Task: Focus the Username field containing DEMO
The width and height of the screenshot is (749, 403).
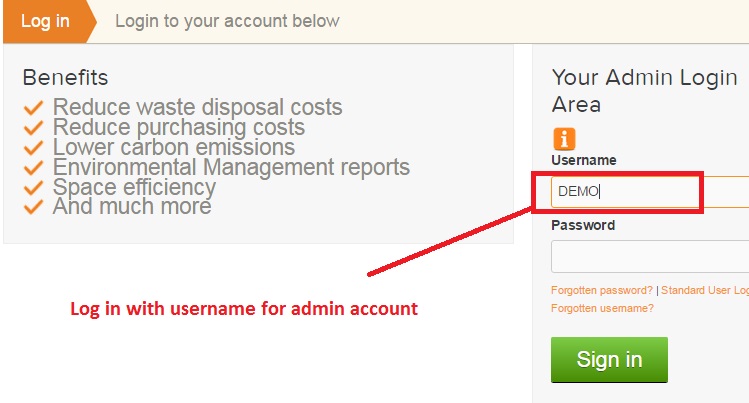Action: 650,192
